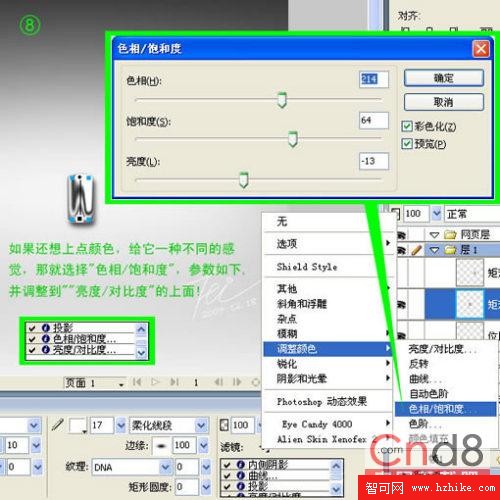500x500 pixels.
Task: Click the 网页层 folder icon
Action: (x=450, y=235)
